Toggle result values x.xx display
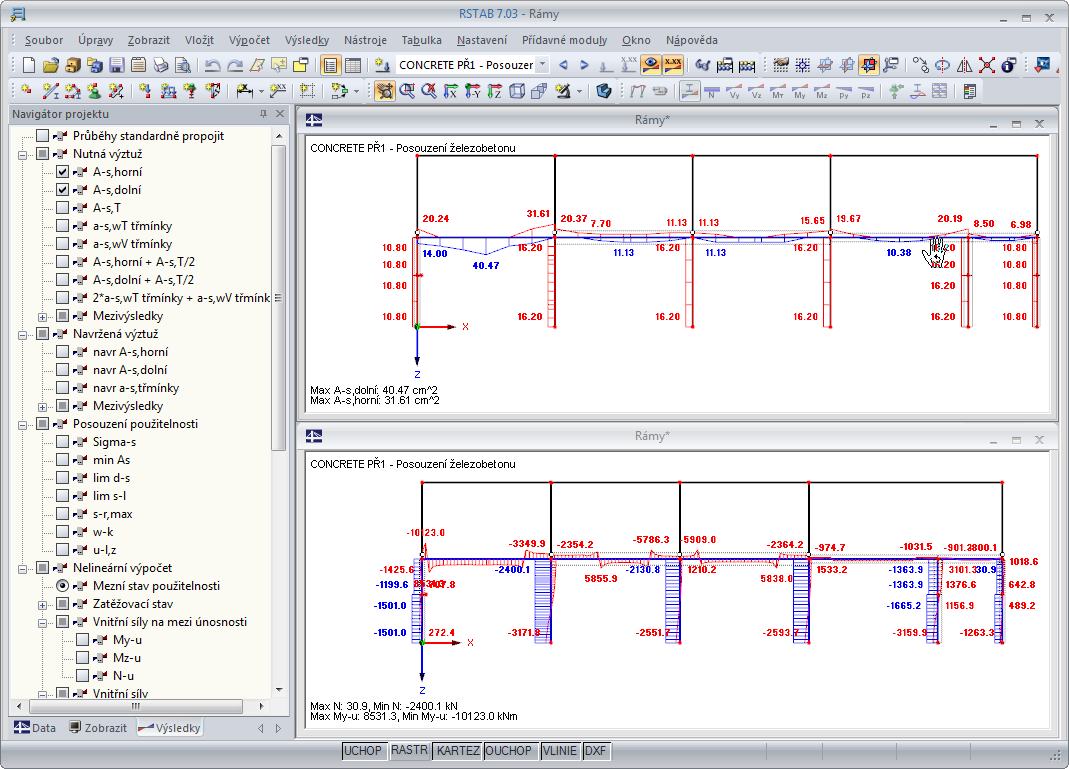This screenshot has height=769, width=1069. pos(673,65)
